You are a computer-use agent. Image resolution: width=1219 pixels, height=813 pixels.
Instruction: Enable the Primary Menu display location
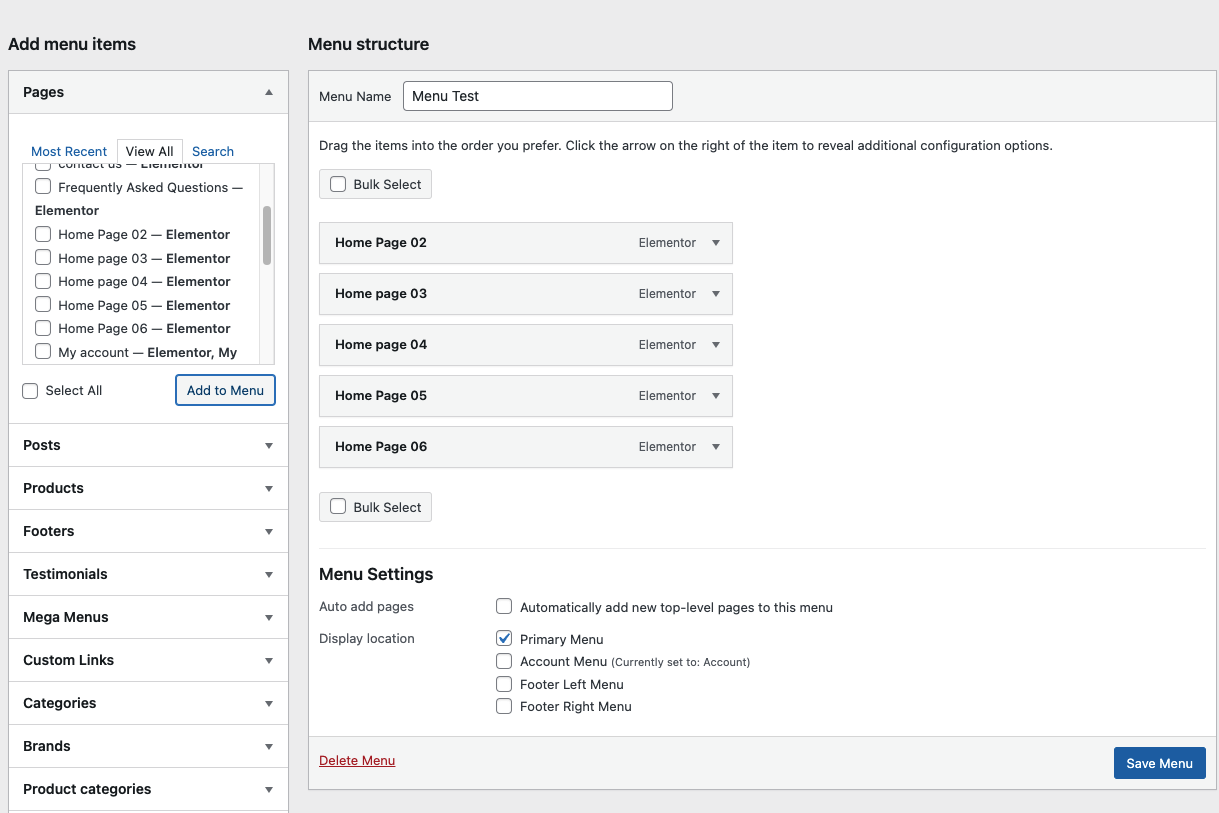tap(504, 638)
